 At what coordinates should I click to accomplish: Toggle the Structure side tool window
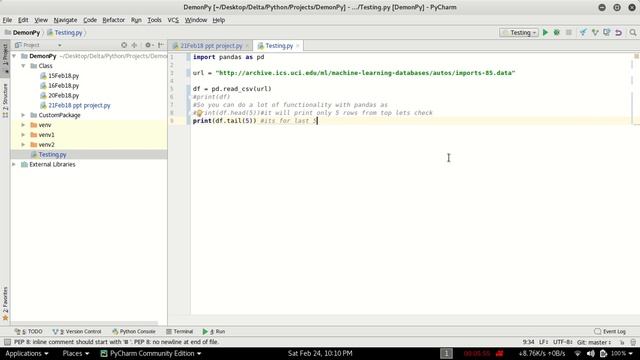(x=5, y=100)
